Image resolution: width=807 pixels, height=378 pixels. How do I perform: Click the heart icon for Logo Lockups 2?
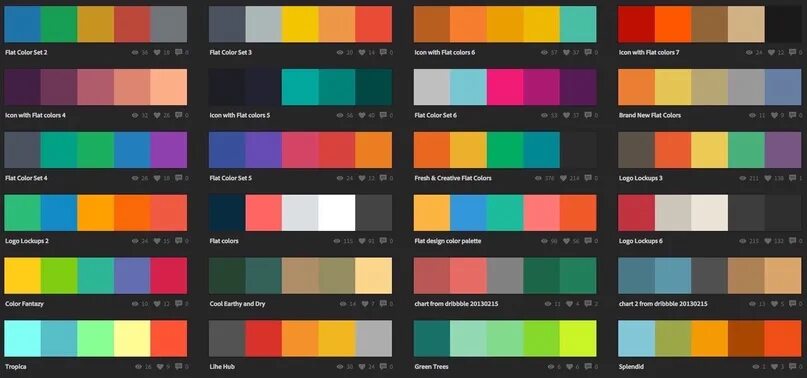[157, 241]
